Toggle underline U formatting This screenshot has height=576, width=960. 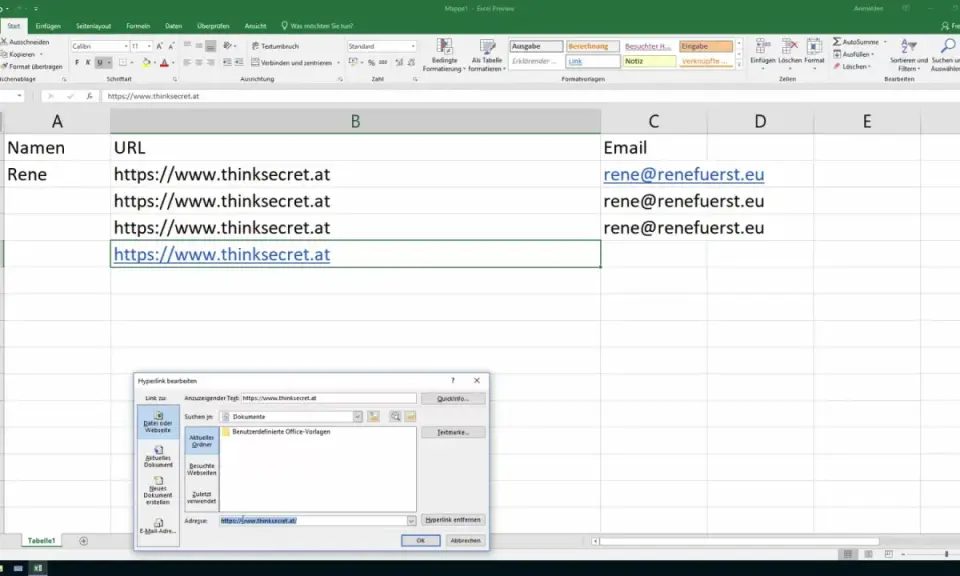click(100, 62)
